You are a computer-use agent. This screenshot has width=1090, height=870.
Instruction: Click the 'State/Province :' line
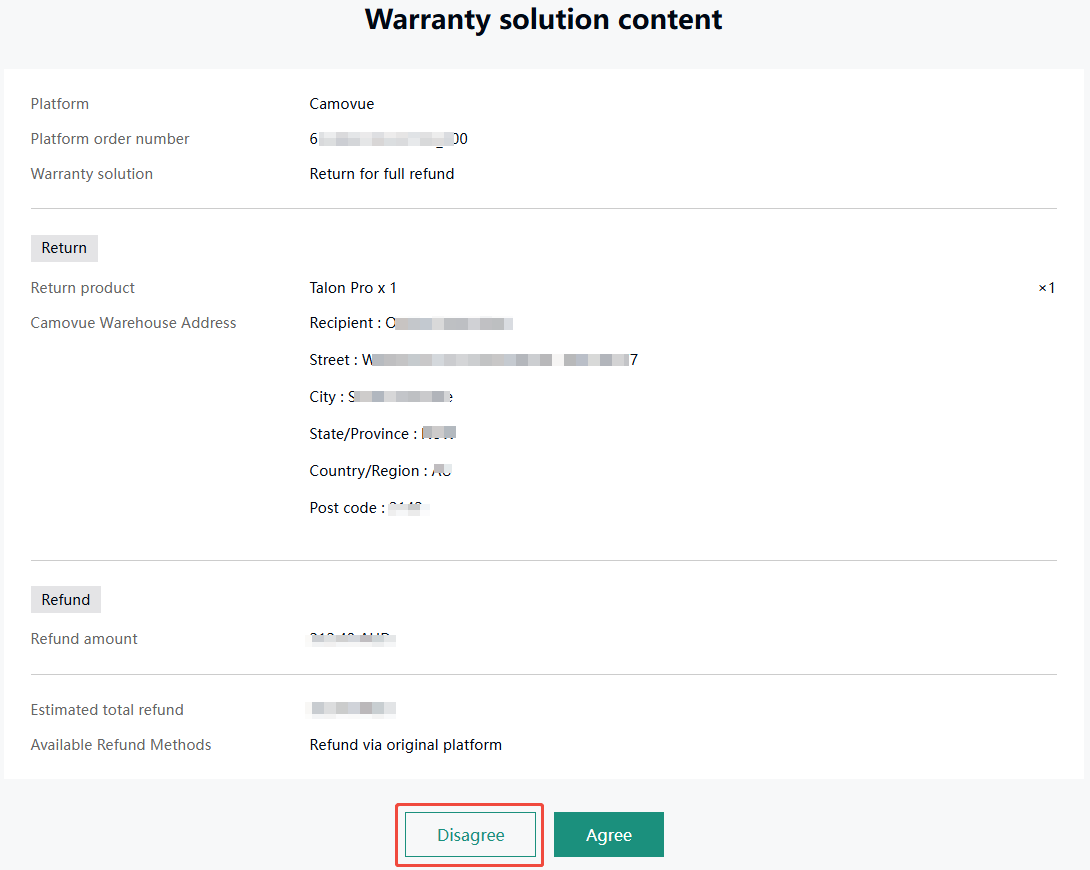(x=382, y=434)
